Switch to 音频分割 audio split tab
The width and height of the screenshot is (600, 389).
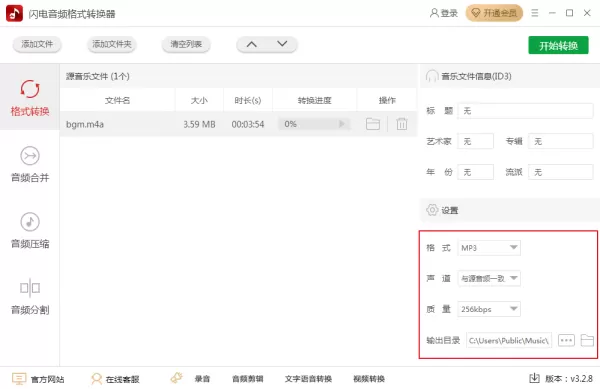tap(30, 296)
